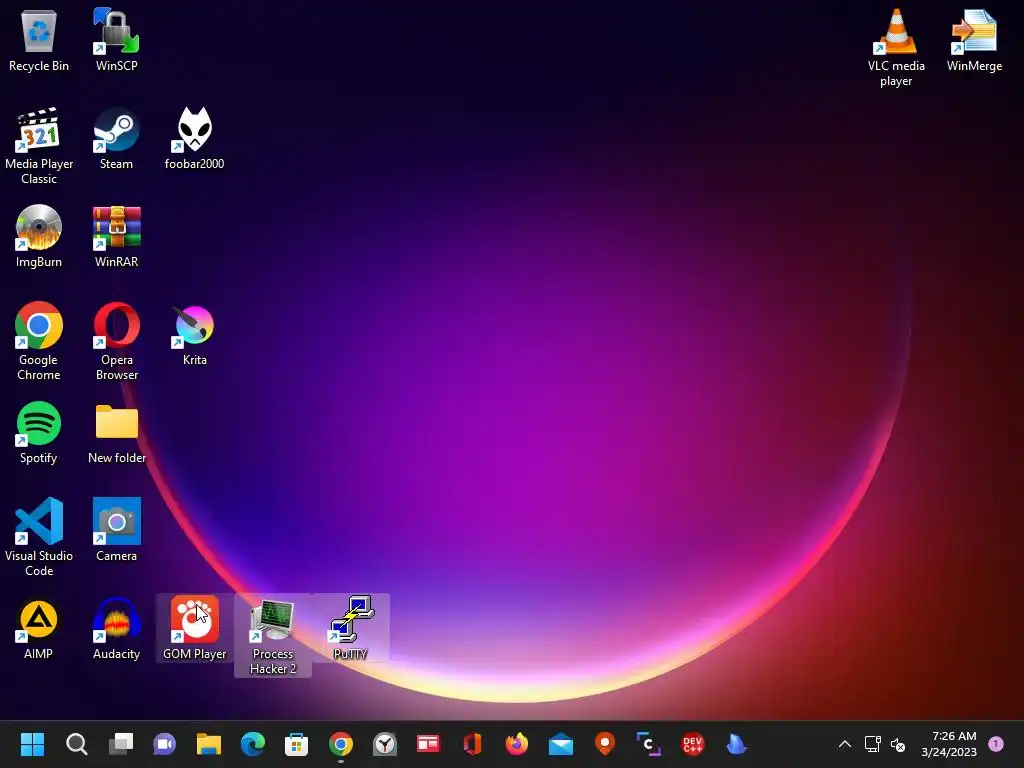Switch to Chrome in the taskbar
Screen dimensions: 1024x768
coord(341,744)
